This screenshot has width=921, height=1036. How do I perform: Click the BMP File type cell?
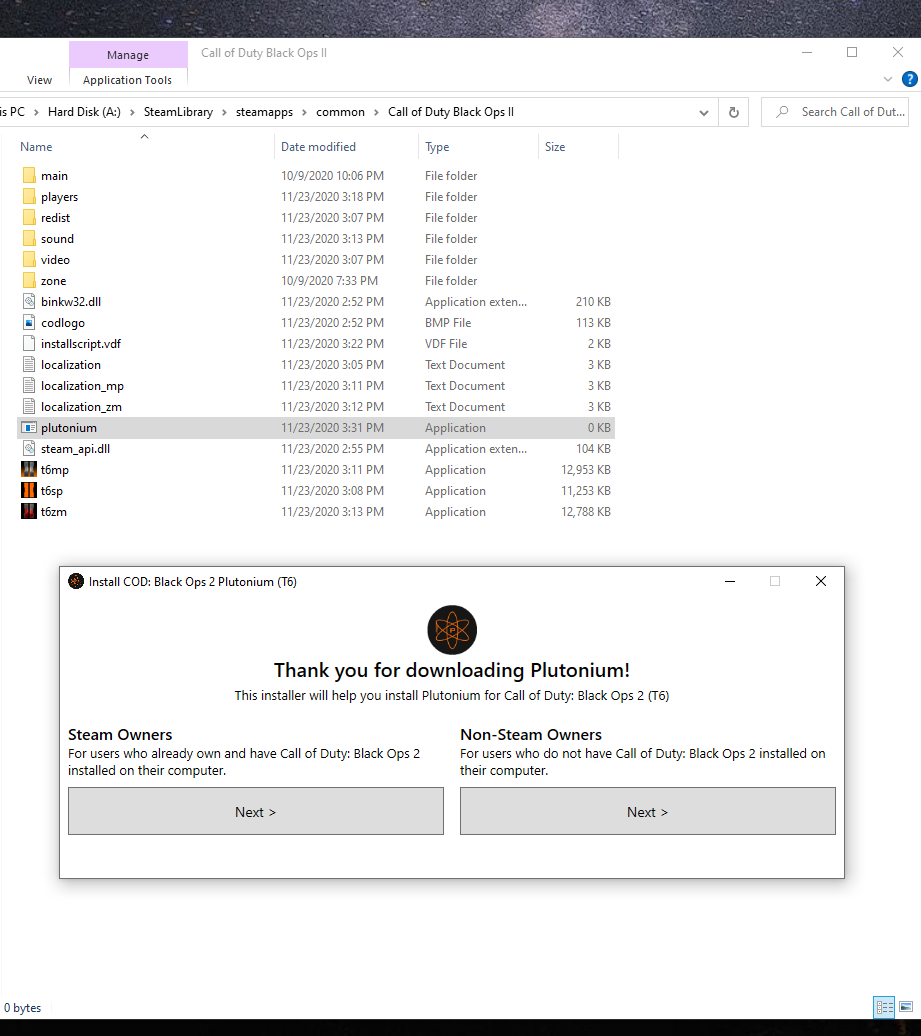(x=448, y=323)
